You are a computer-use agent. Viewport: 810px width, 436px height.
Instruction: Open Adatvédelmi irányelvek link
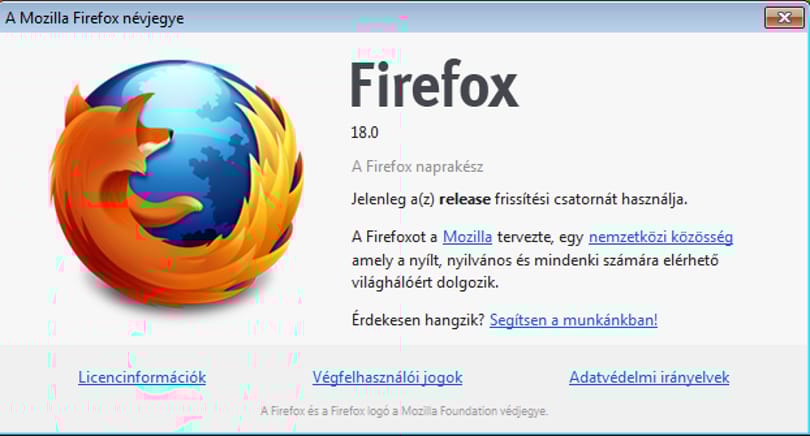click(x=649, y=378)
